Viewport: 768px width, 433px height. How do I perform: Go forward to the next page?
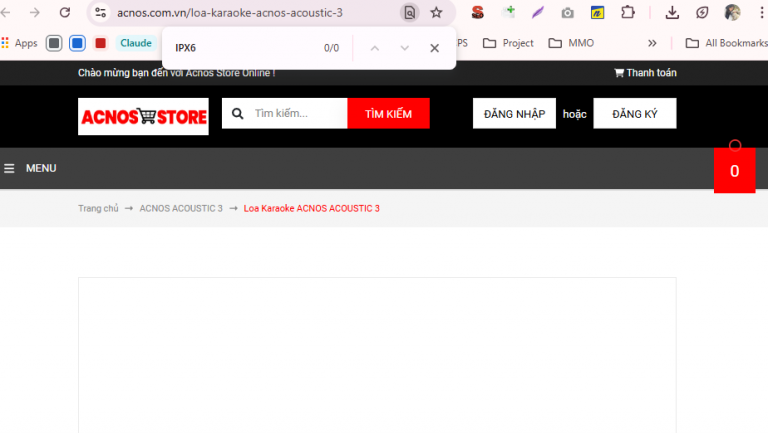(34, 13)
